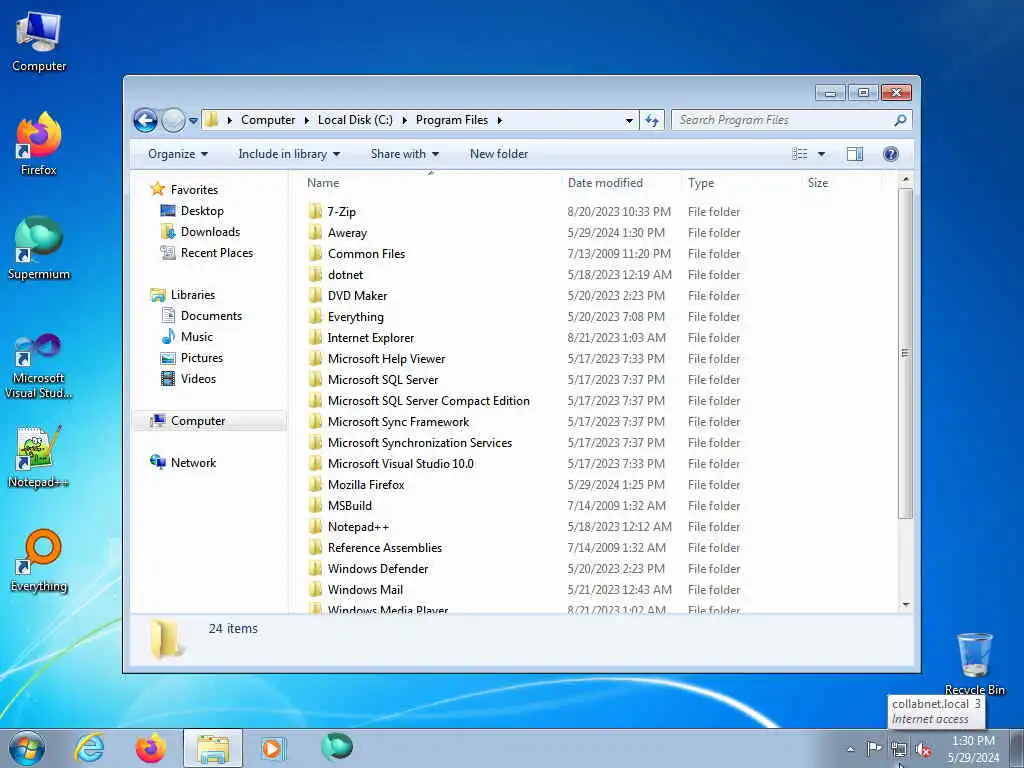
Task: Select the Windows Defender folder
Action: (x=377, y=569)
